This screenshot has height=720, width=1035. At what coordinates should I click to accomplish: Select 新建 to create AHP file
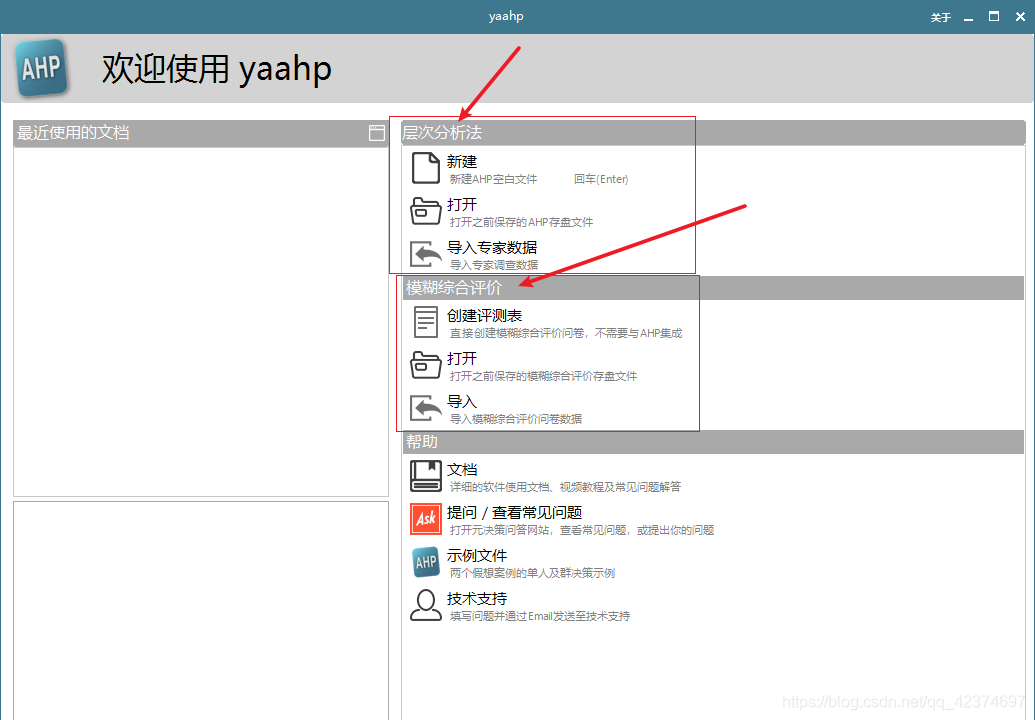click(461, 162)
